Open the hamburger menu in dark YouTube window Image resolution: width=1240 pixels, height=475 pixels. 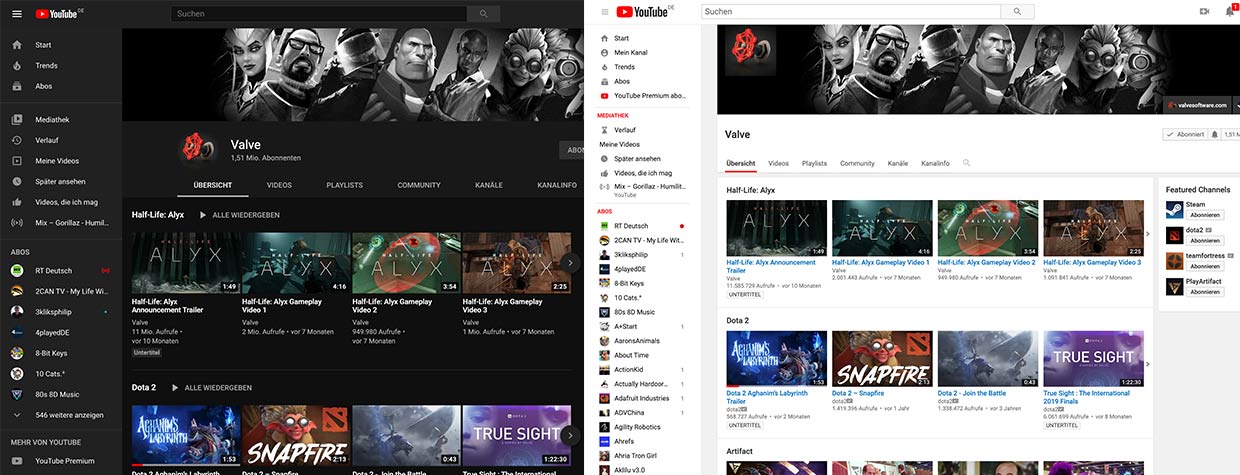[x=17, y=14]
